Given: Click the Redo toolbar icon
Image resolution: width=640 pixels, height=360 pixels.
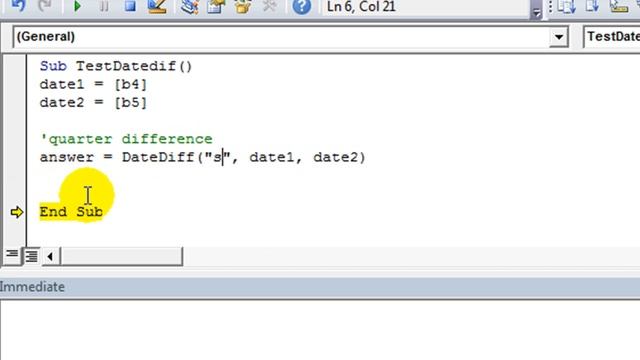Looking at the screenshot, I should coord(45,6).
